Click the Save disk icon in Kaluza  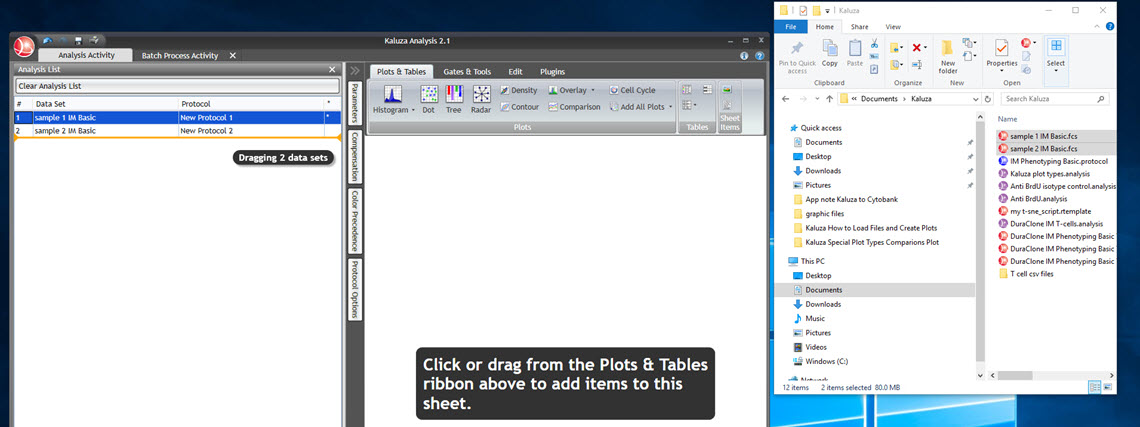point(79,40)
